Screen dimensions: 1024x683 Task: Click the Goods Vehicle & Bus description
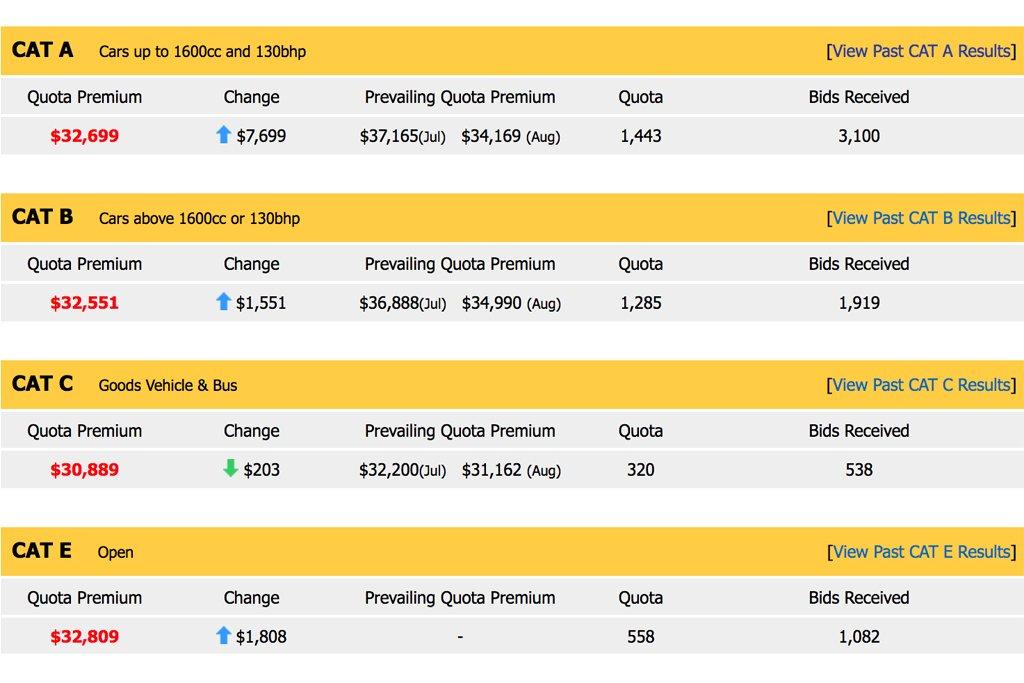click(x=168, y=385)
